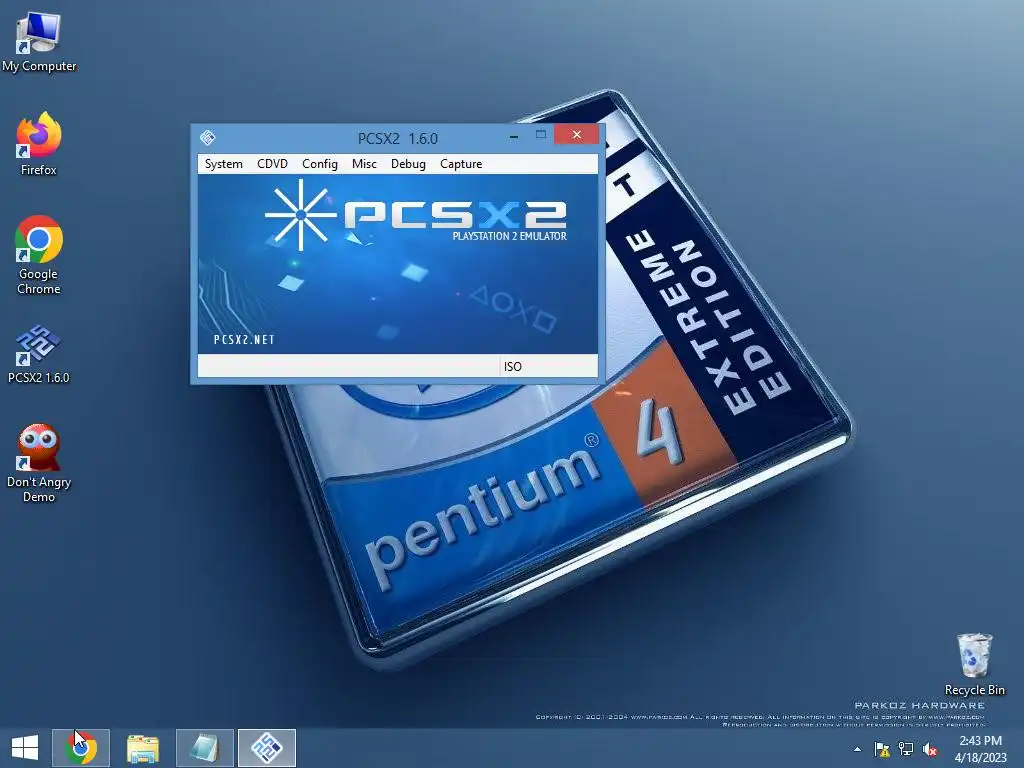
Task: Open the Windows Start button
Action: 25,748
